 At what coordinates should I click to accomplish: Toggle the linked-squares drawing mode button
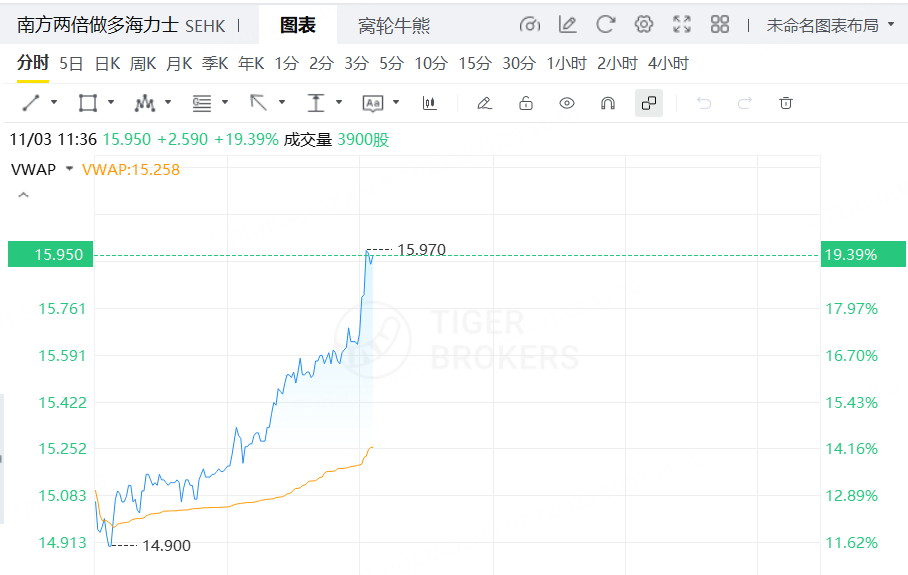click(x=648, y=102)
